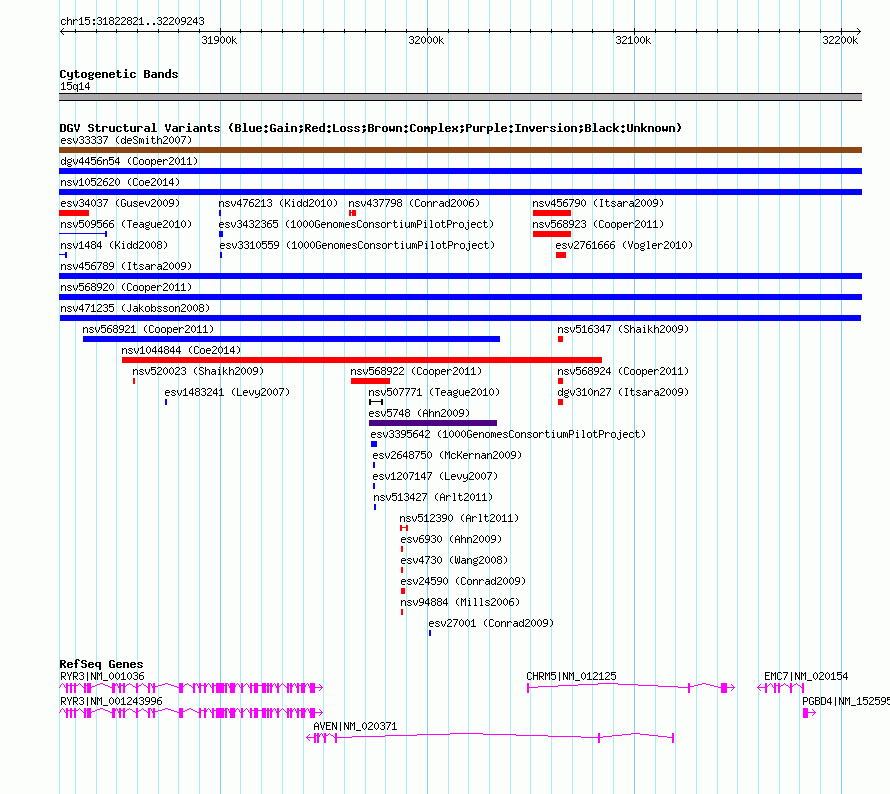Click esv3310559 (1000GenomesConsortiumPilotProject) label
The width and height of the screenshot is (890, 794).
click(x=357, y=245)
